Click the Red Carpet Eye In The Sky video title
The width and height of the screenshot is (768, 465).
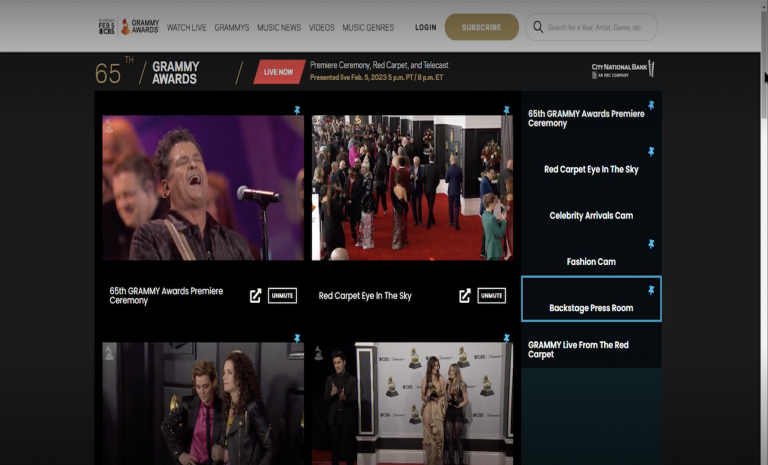(x=365, y=296)
